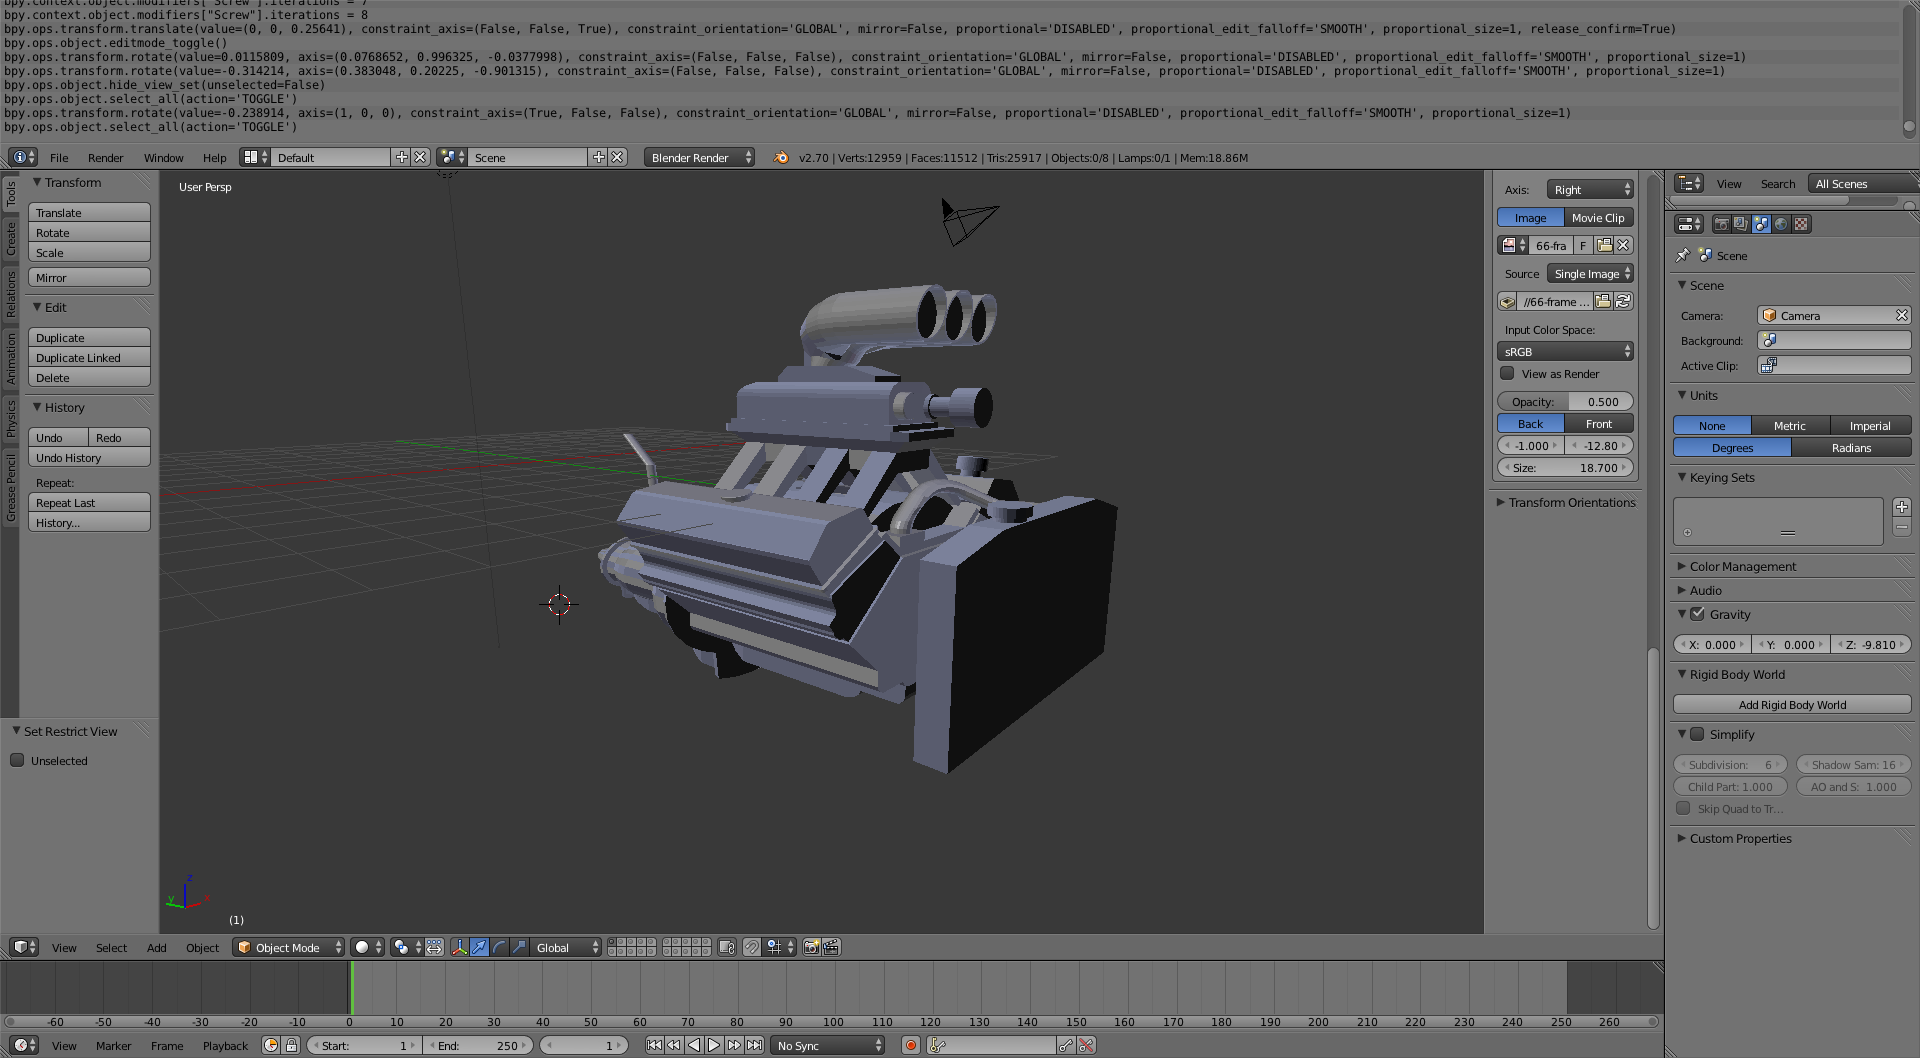Click the Undo History button
Viewport: 1920px width, 1058px height.
(89, 457)
